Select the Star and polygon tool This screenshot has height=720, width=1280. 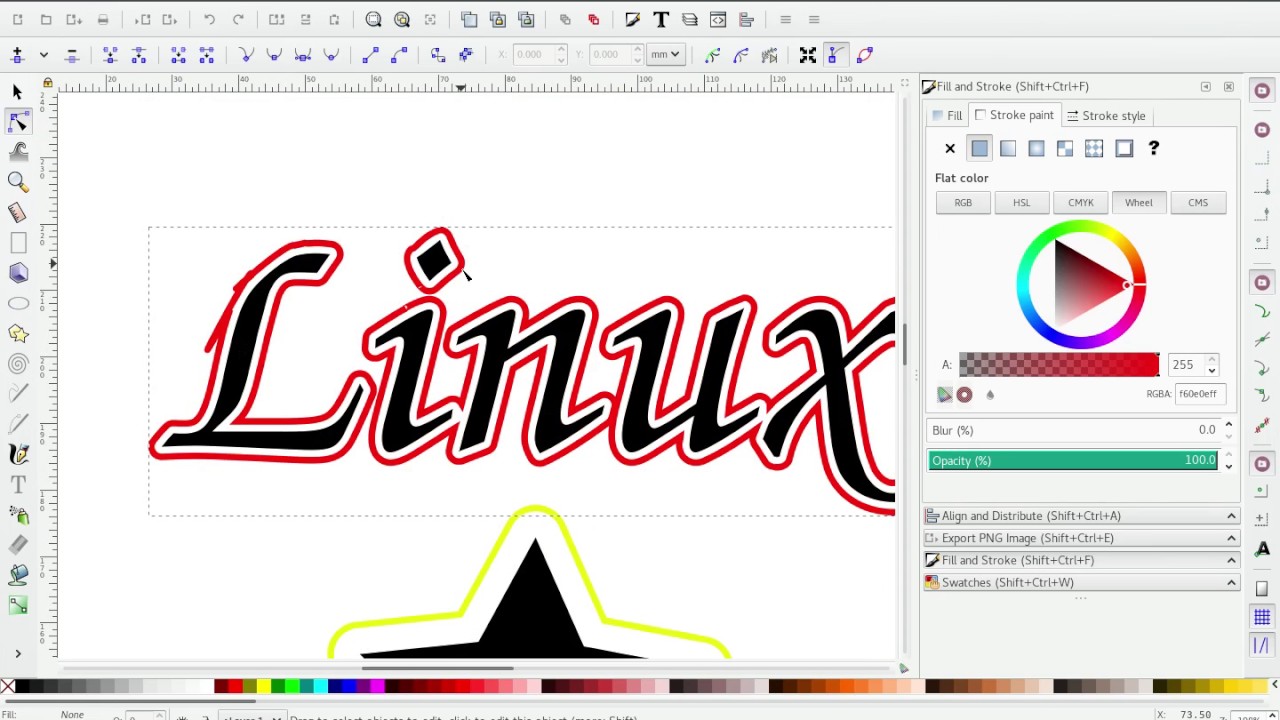[18, 334]
